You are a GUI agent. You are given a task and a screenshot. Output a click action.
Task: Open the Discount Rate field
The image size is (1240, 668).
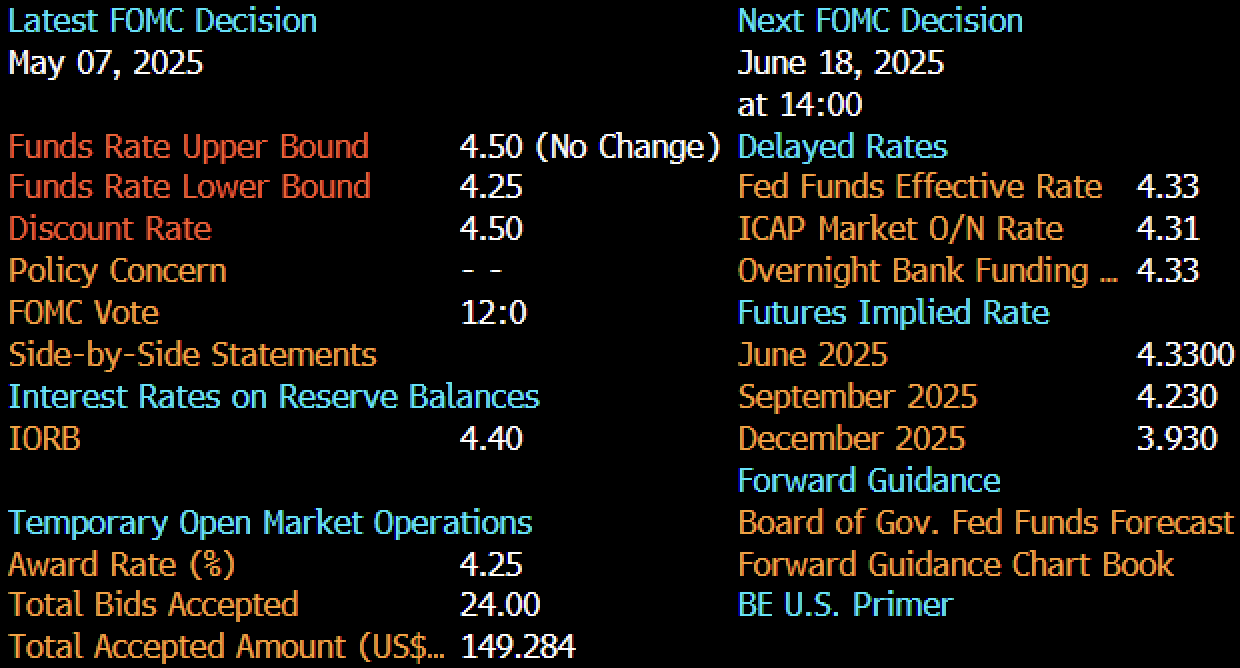click(x=110, y=229)
